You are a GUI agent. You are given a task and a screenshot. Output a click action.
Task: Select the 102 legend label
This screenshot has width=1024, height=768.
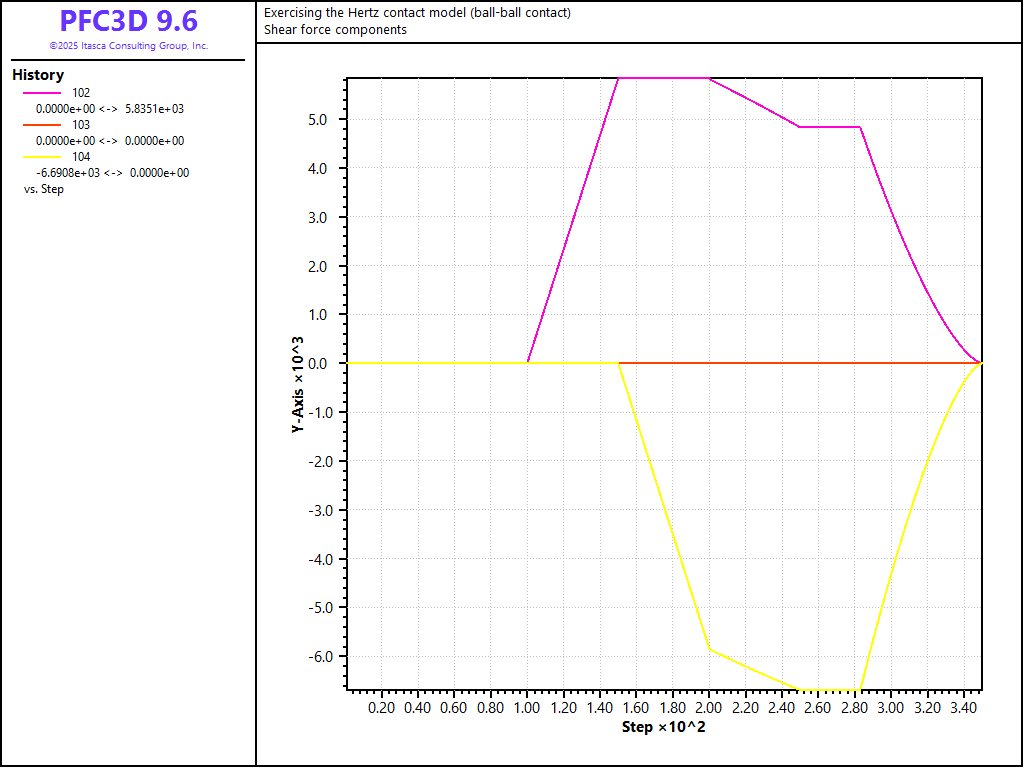81,93
